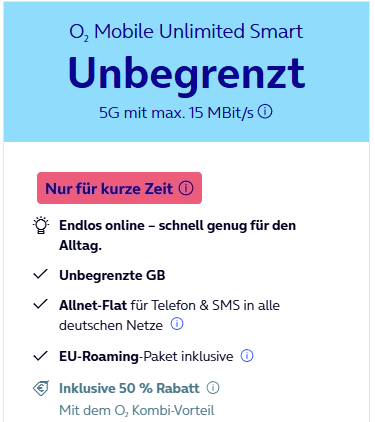Click the lightbulb icon
The width and height of the screenshot is (375, 422).
(x=41, y=226)
